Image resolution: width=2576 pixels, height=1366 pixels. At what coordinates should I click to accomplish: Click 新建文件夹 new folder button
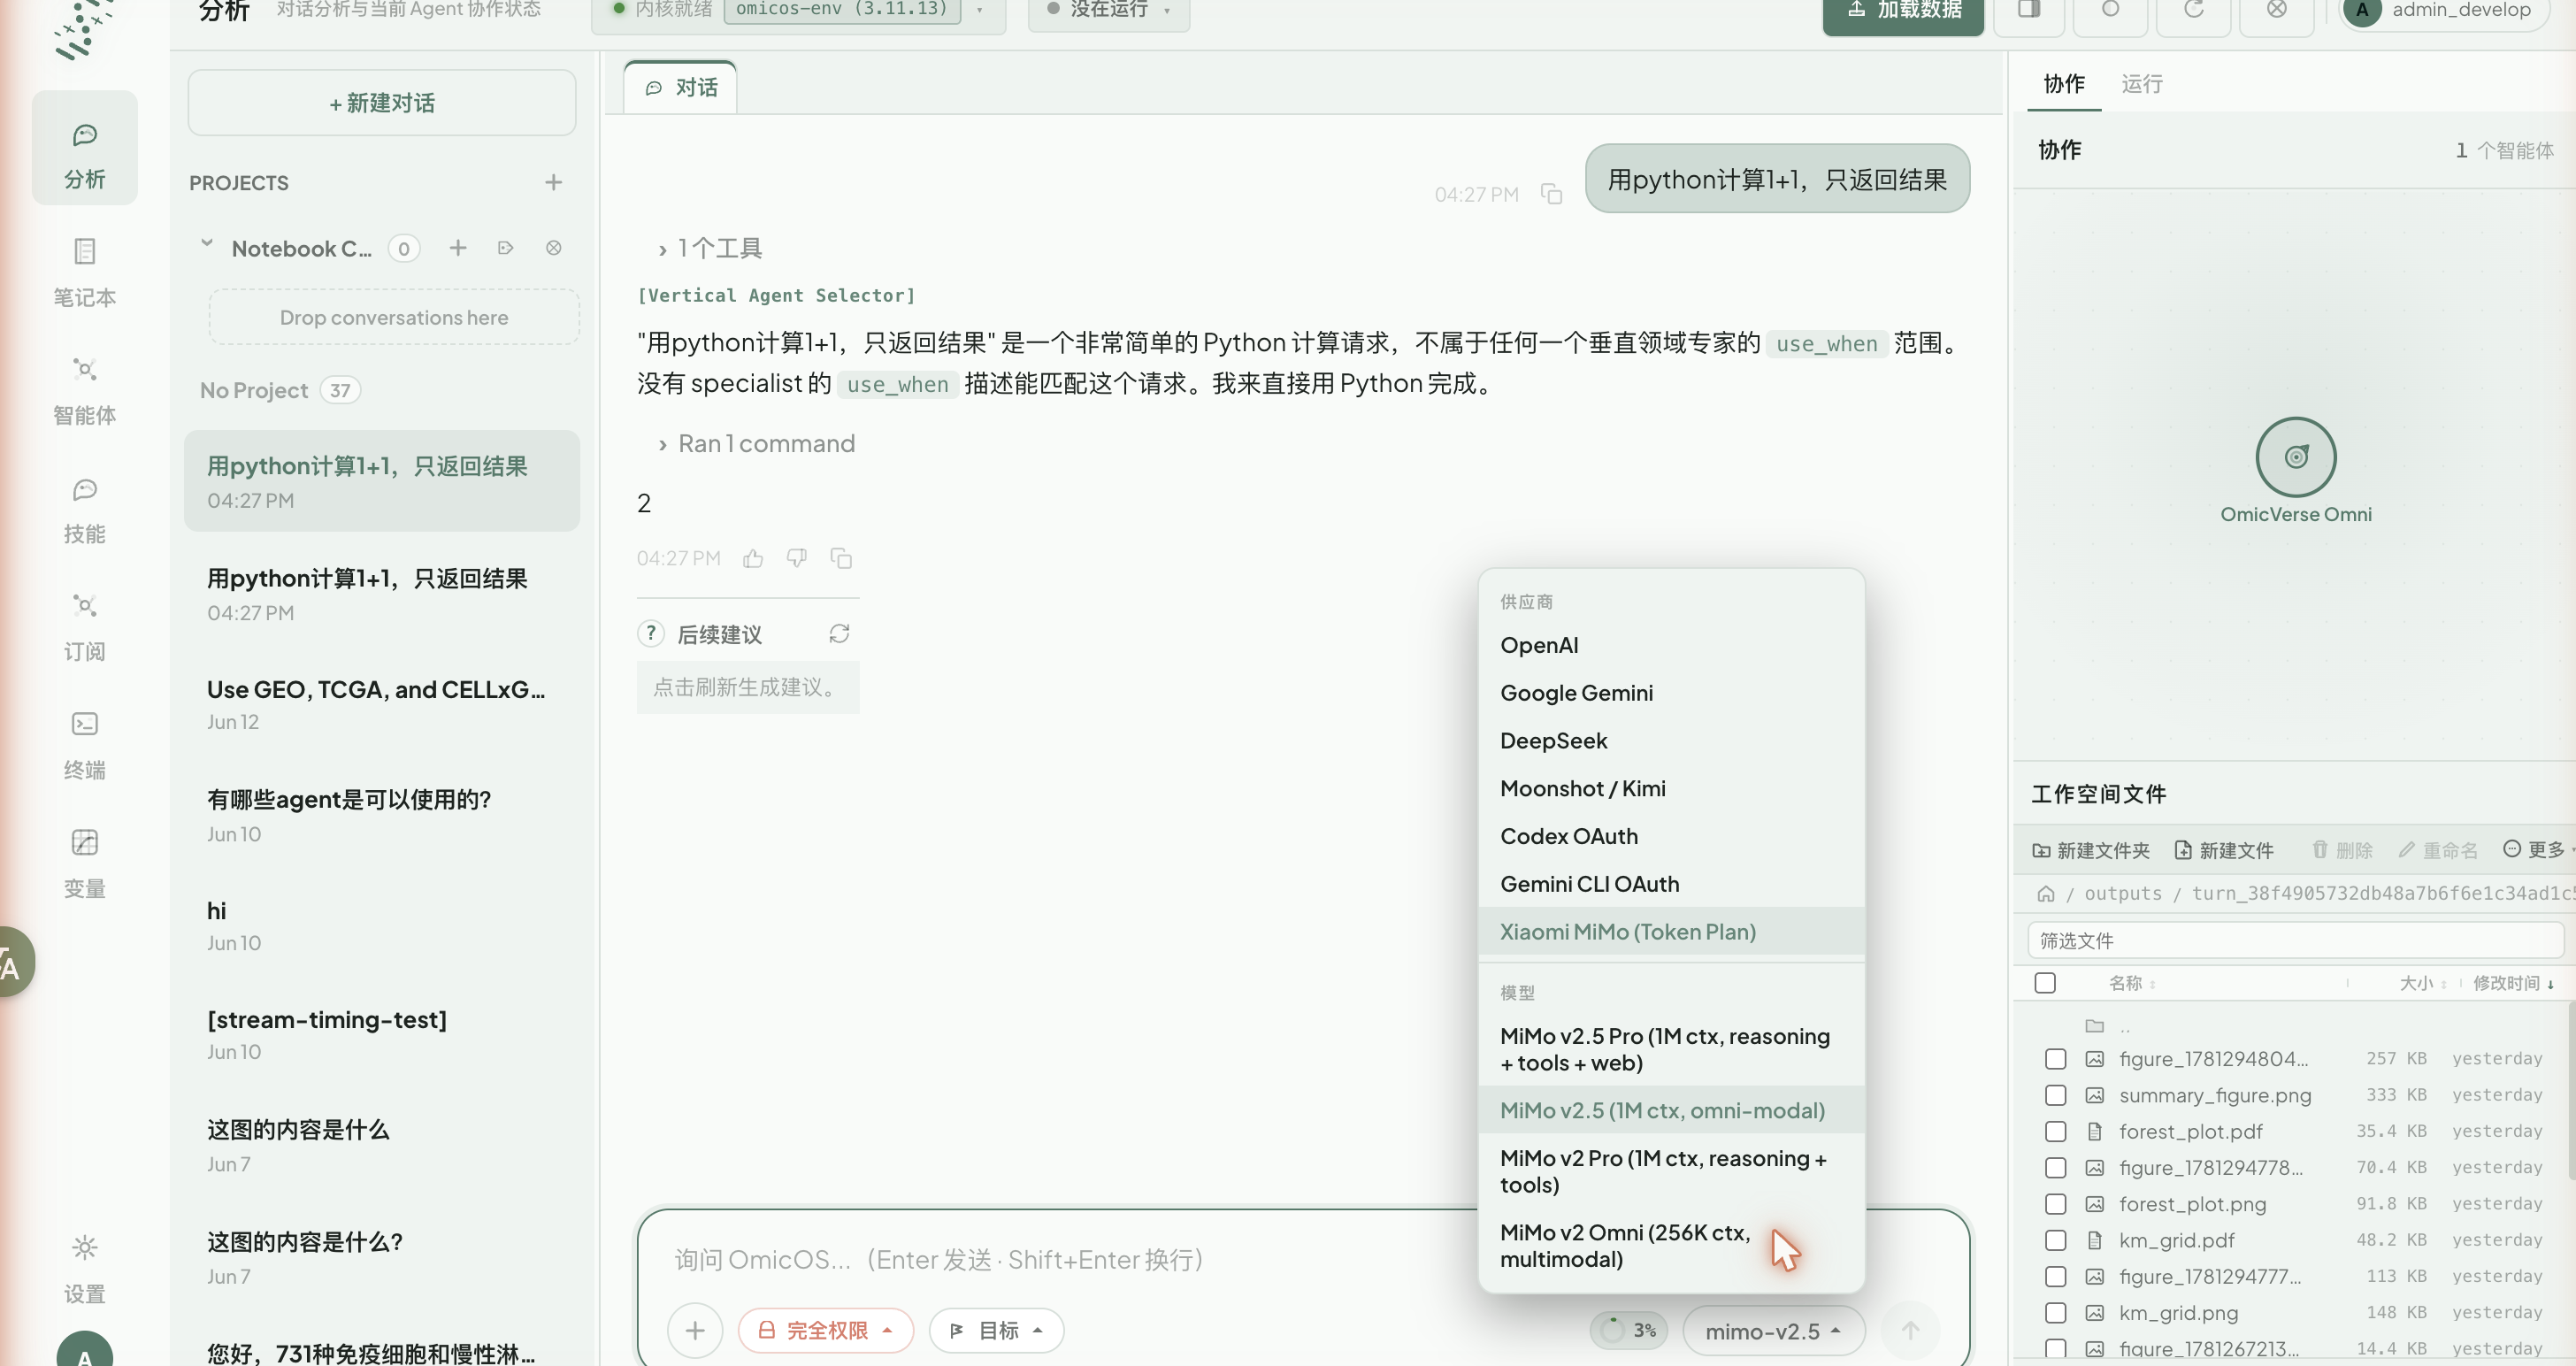tap(2090, 850)
